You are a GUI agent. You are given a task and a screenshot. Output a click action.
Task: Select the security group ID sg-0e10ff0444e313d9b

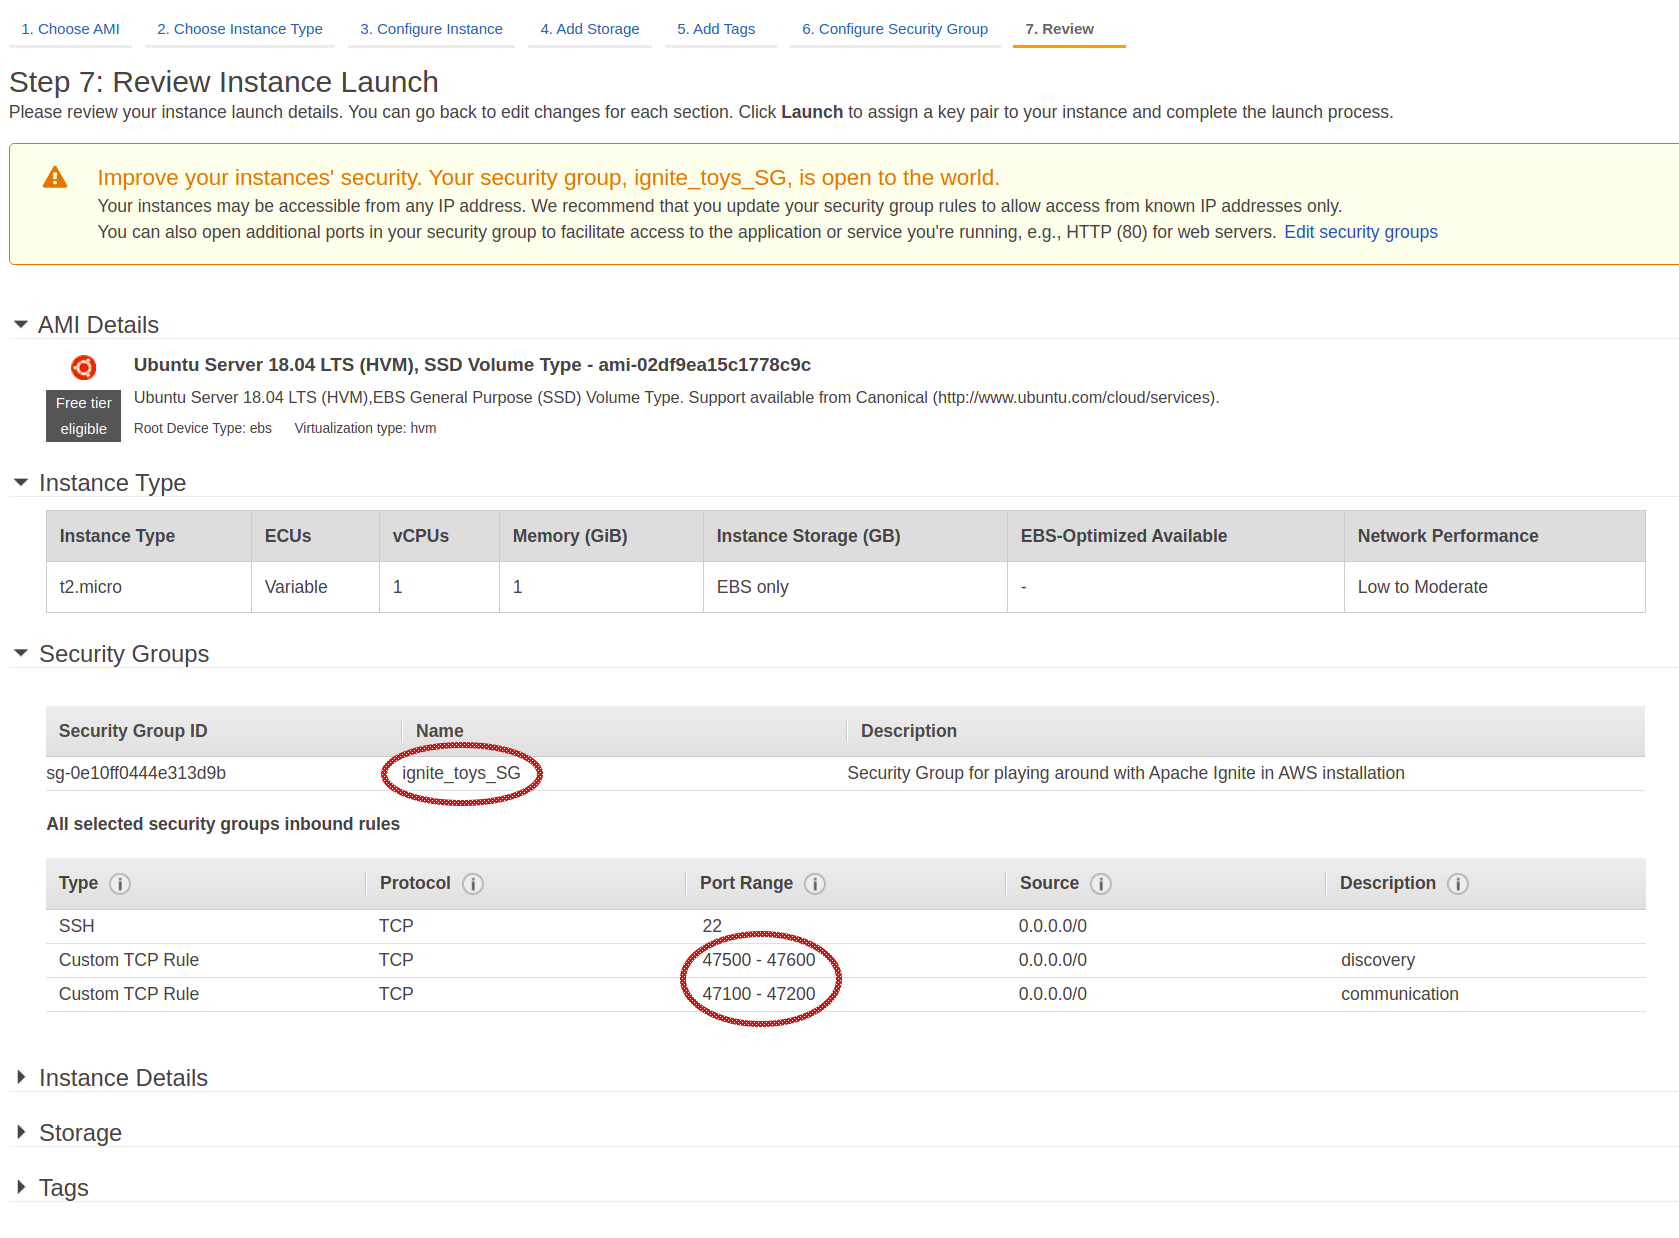(x=137, y=773)
